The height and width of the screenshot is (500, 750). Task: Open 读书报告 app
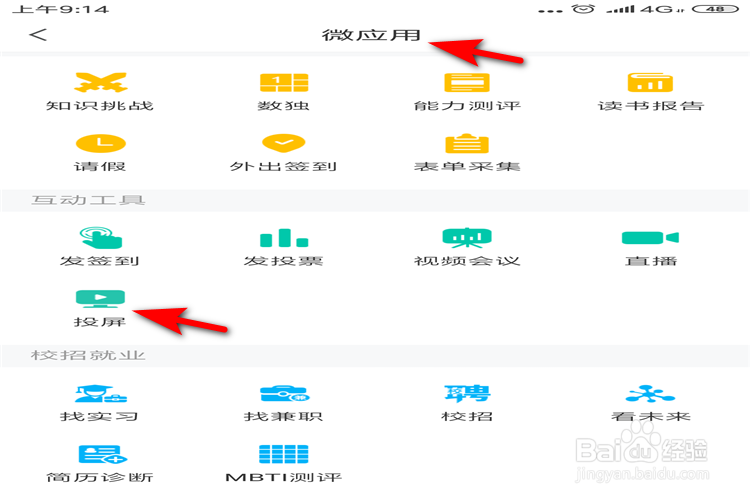tap(651, 92)
